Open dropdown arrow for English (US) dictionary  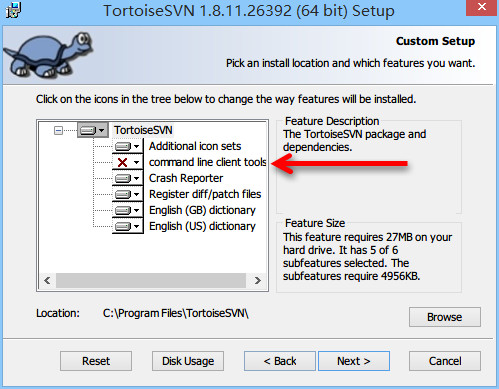[136, 226]
